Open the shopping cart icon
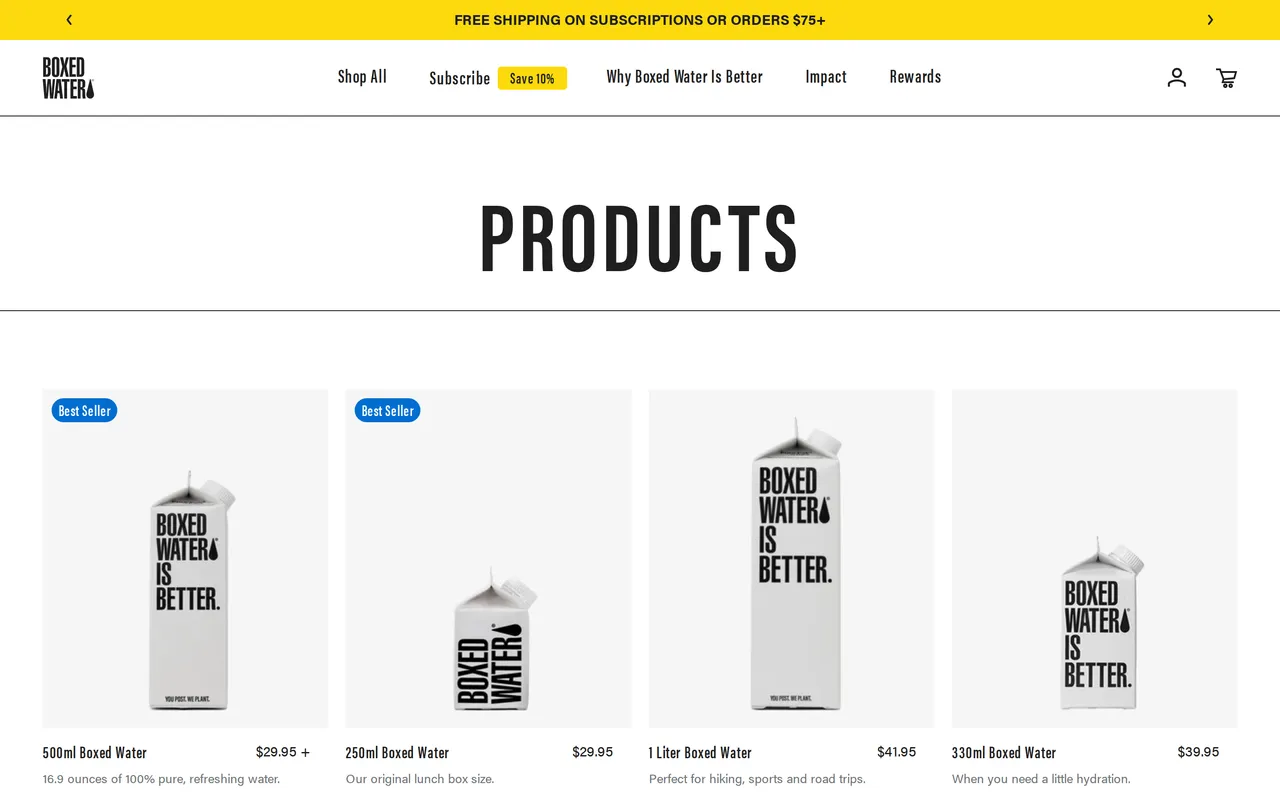Screen dimensions: 1280x800 pyautogui.click(x=1226, y=78)
